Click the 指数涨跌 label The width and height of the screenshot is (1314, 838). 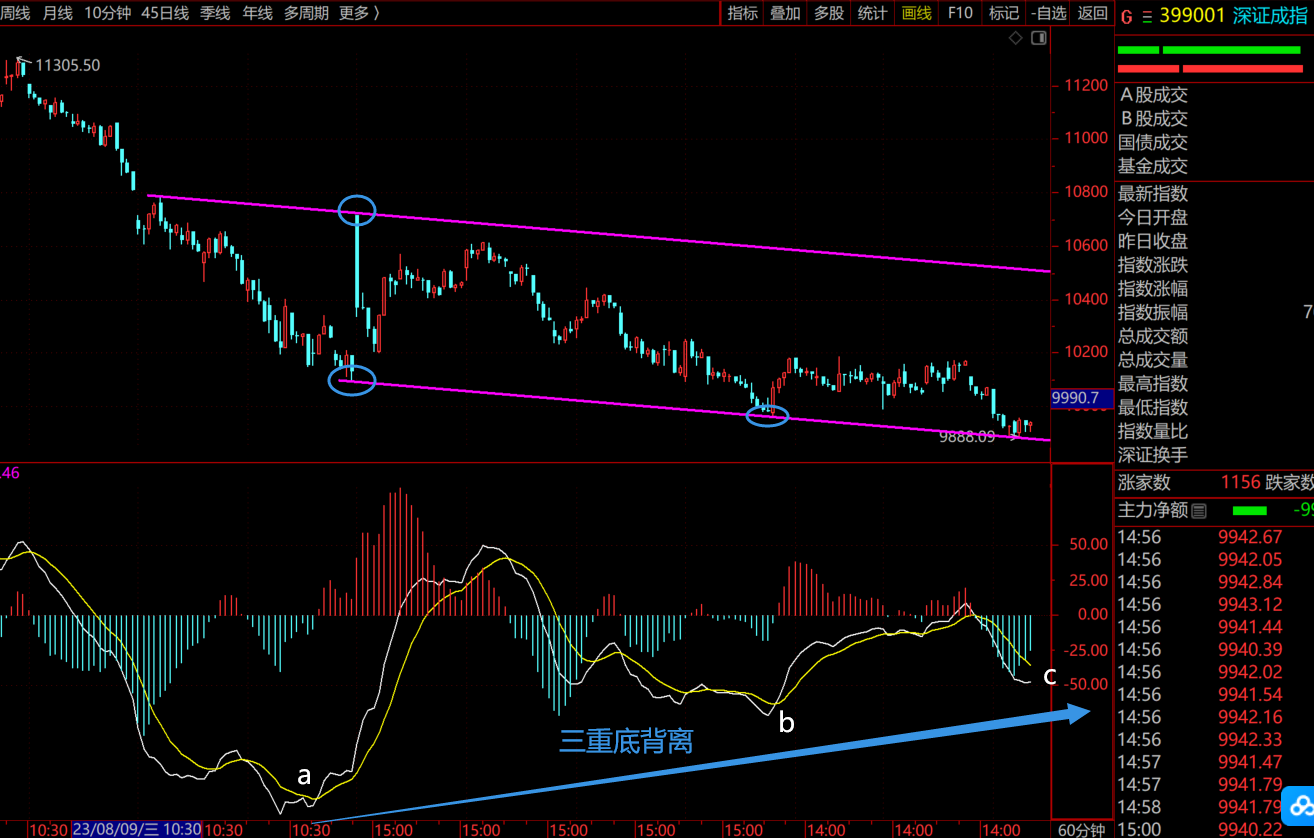click(x=1153, y=265)
